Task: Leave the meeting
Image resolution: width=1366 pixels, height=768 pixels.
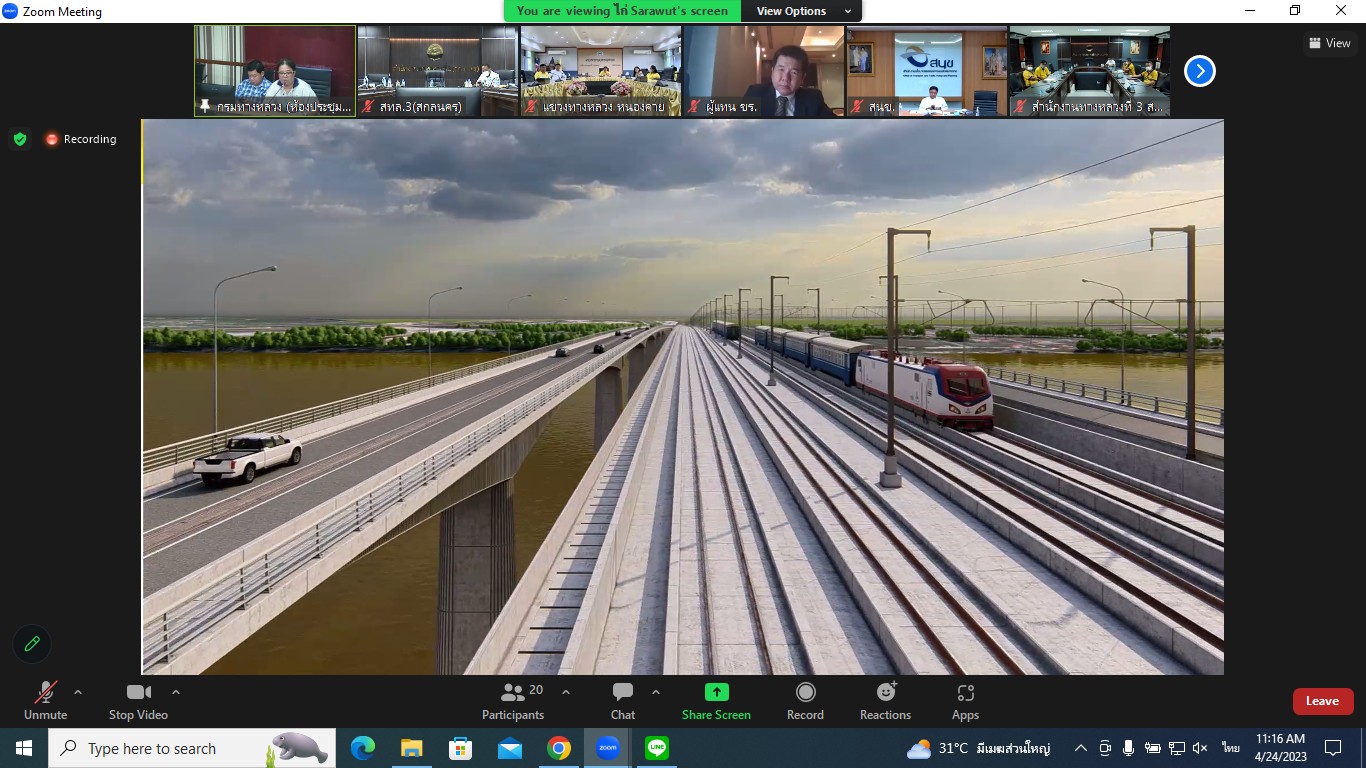Action: pyautogui.click(x=1322, y=701)
